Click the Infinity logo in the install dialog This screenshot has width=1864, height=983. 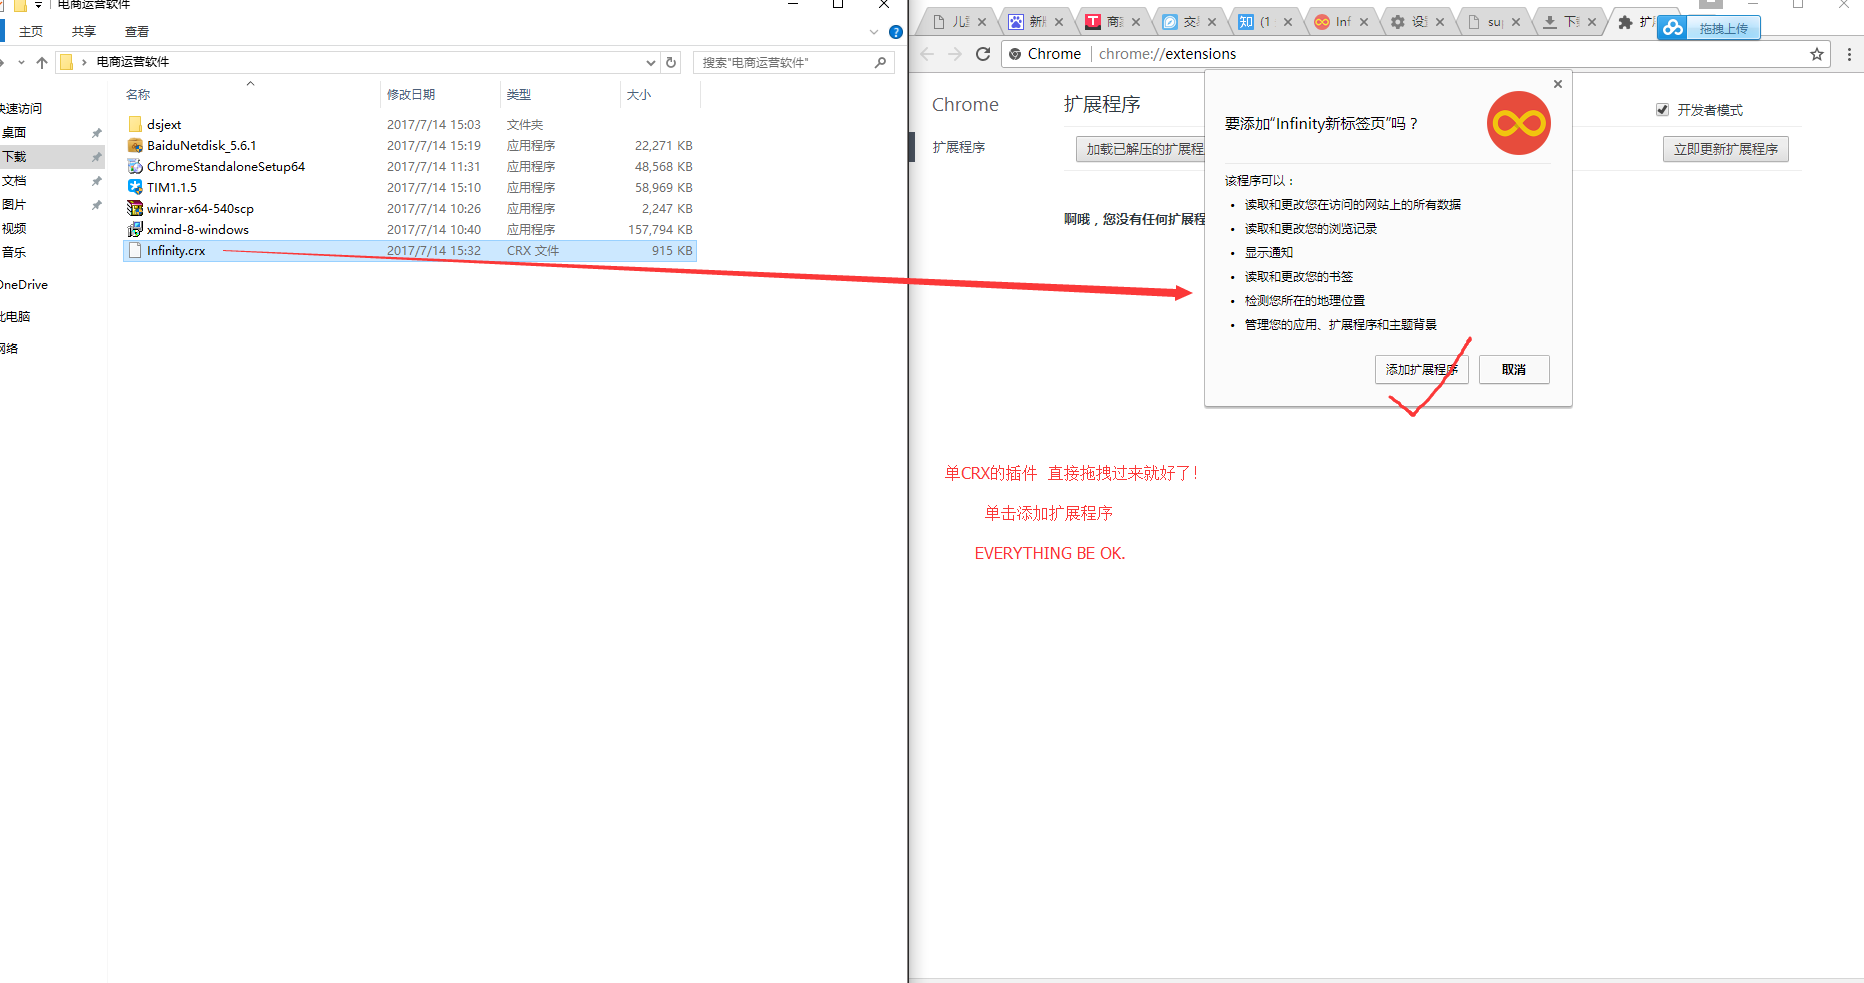click(1519, 123)
